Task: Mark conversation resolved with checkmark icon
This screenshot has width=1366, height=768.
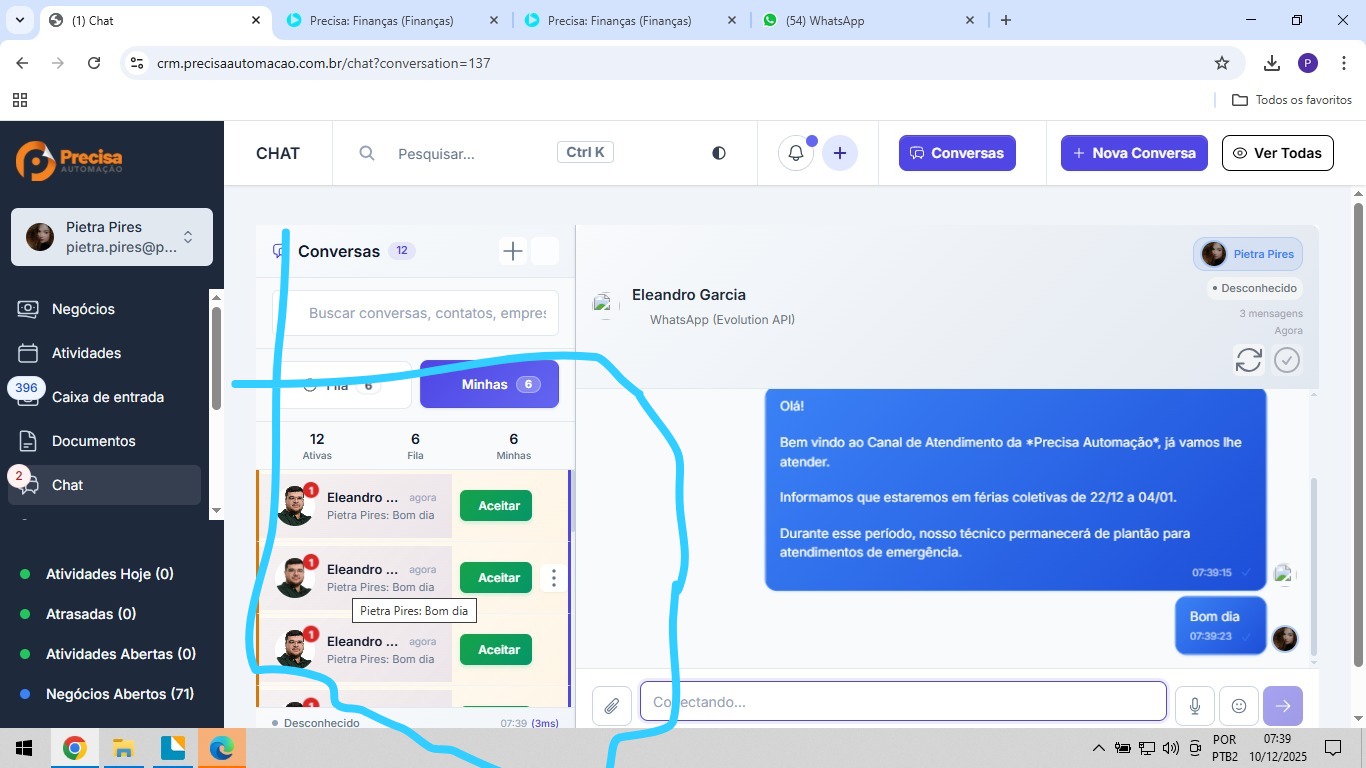Action: coord(1287,360)
